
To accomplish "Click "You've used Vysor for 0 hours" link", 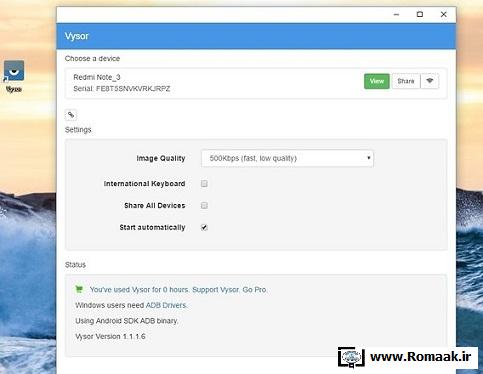I will tap(139, 290).
